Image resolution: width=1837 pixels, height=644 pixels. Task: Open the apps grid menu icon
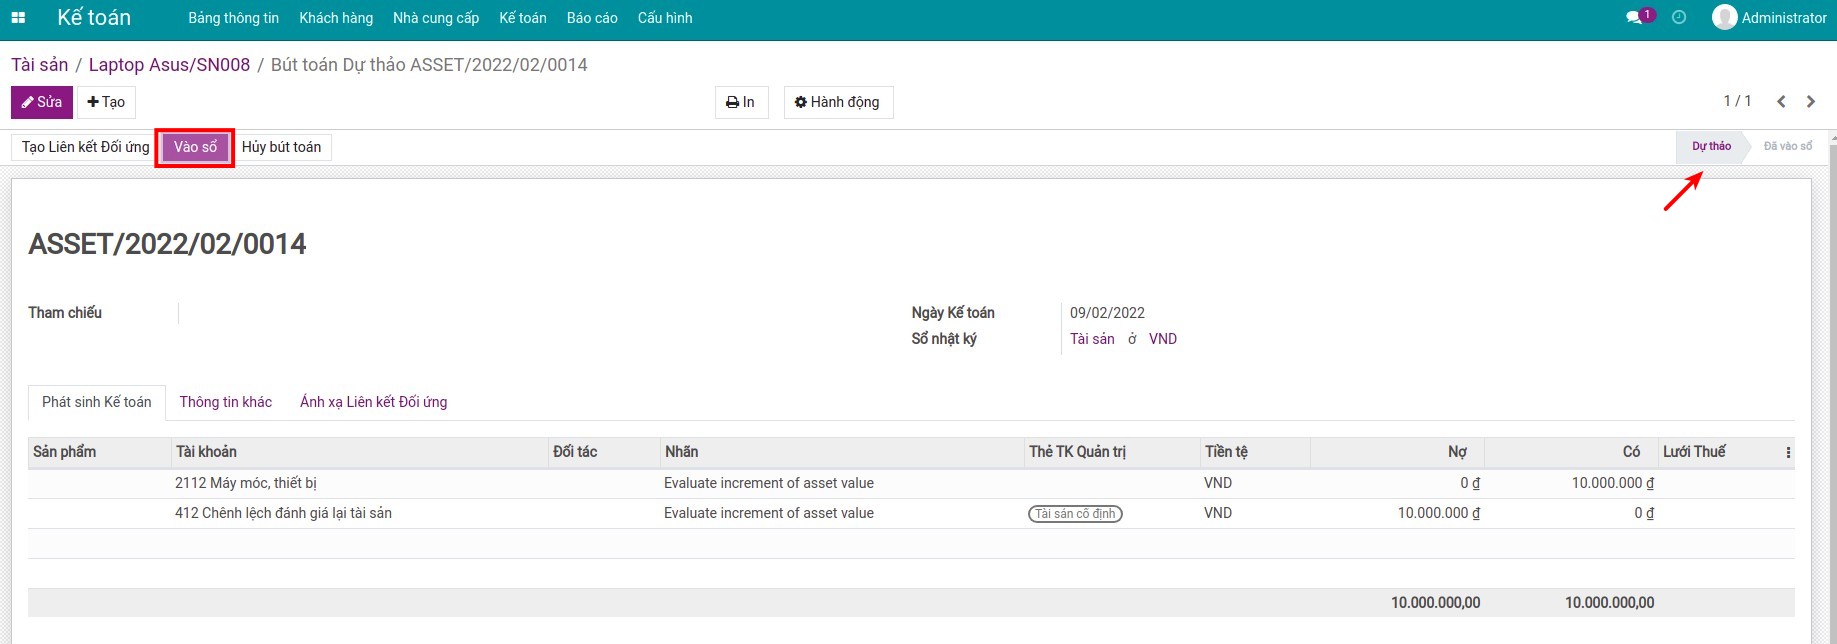18,18
